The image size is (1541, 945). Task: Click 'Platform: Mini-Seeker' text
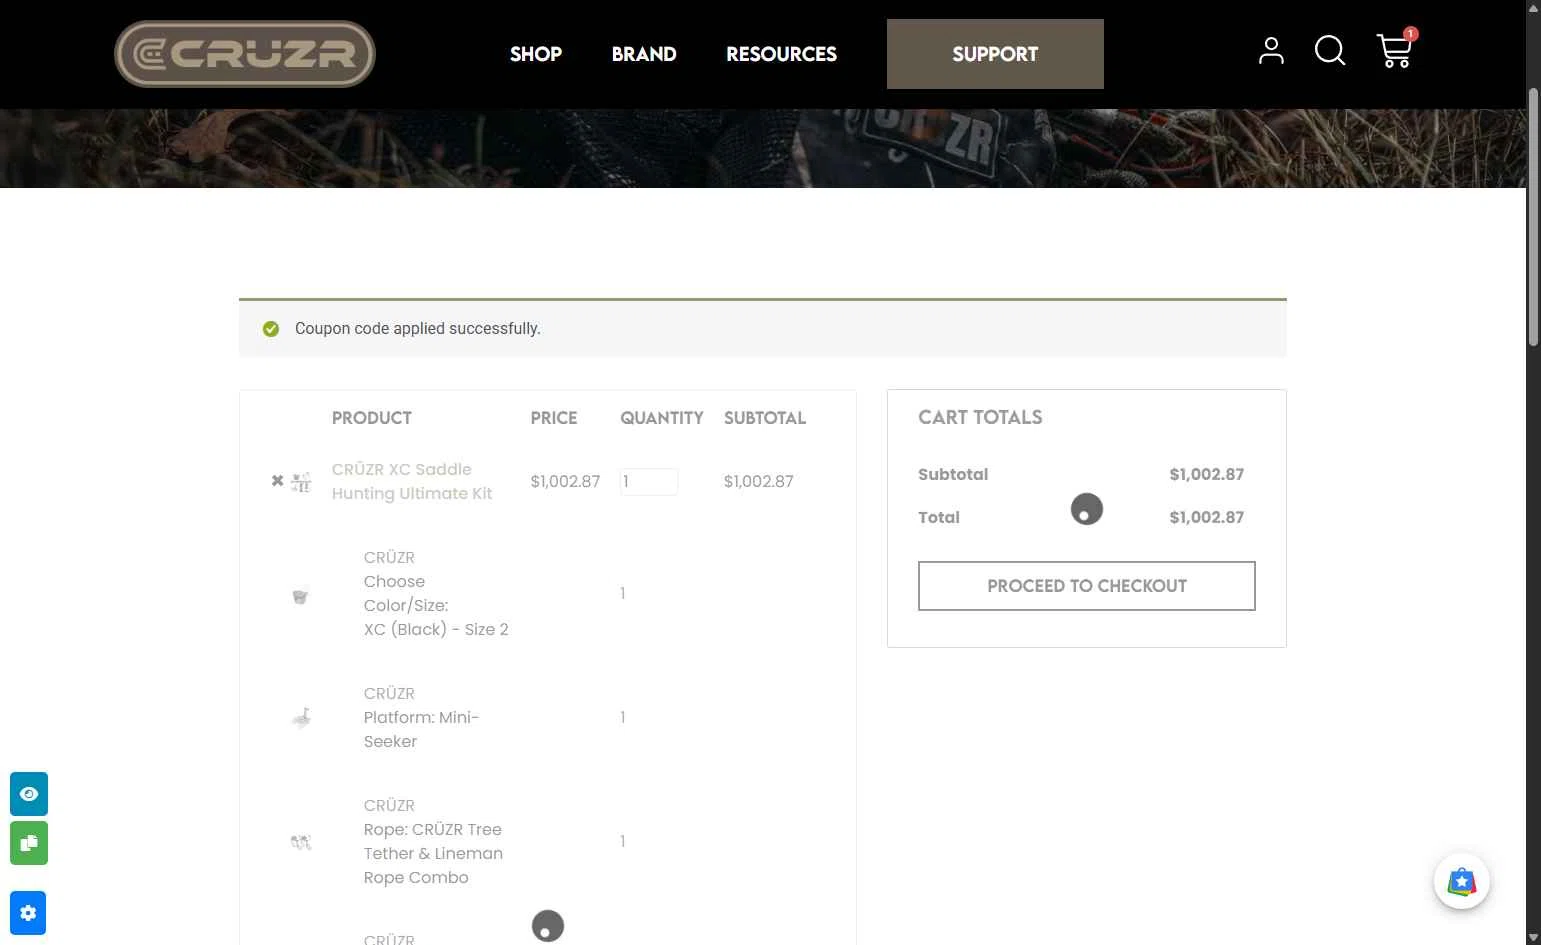pos(421,729)
